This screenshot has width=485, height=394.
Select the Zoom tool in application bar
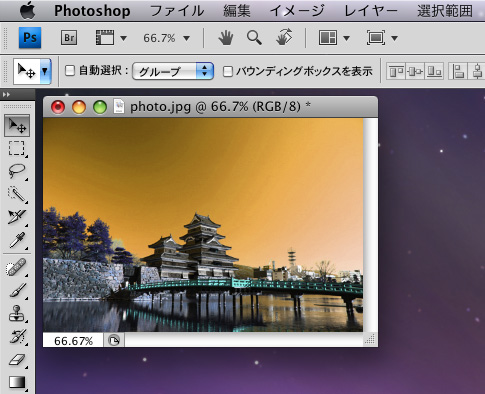[x=254, y=38]
